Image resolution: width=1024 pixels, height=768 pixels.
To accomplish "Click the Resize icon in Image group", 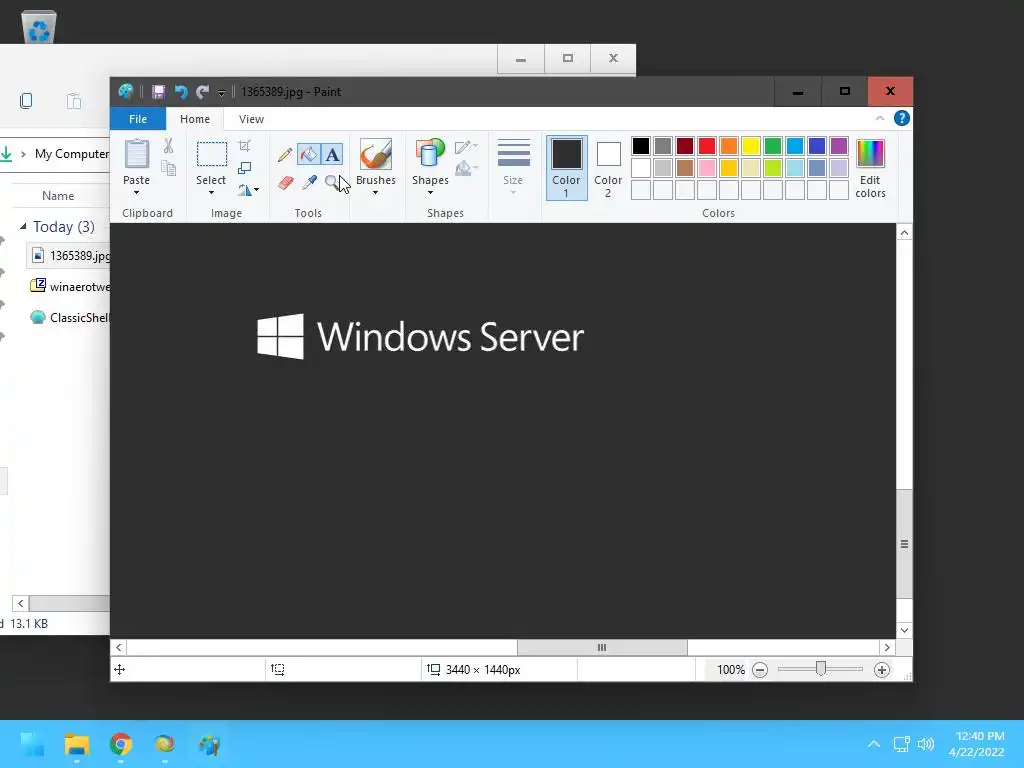I will pyautogui.click(x=244, y=168).
